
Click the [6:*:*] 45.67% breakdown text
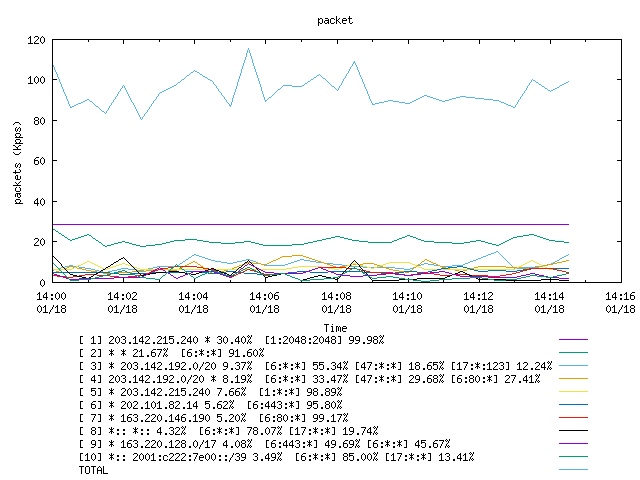408,444
